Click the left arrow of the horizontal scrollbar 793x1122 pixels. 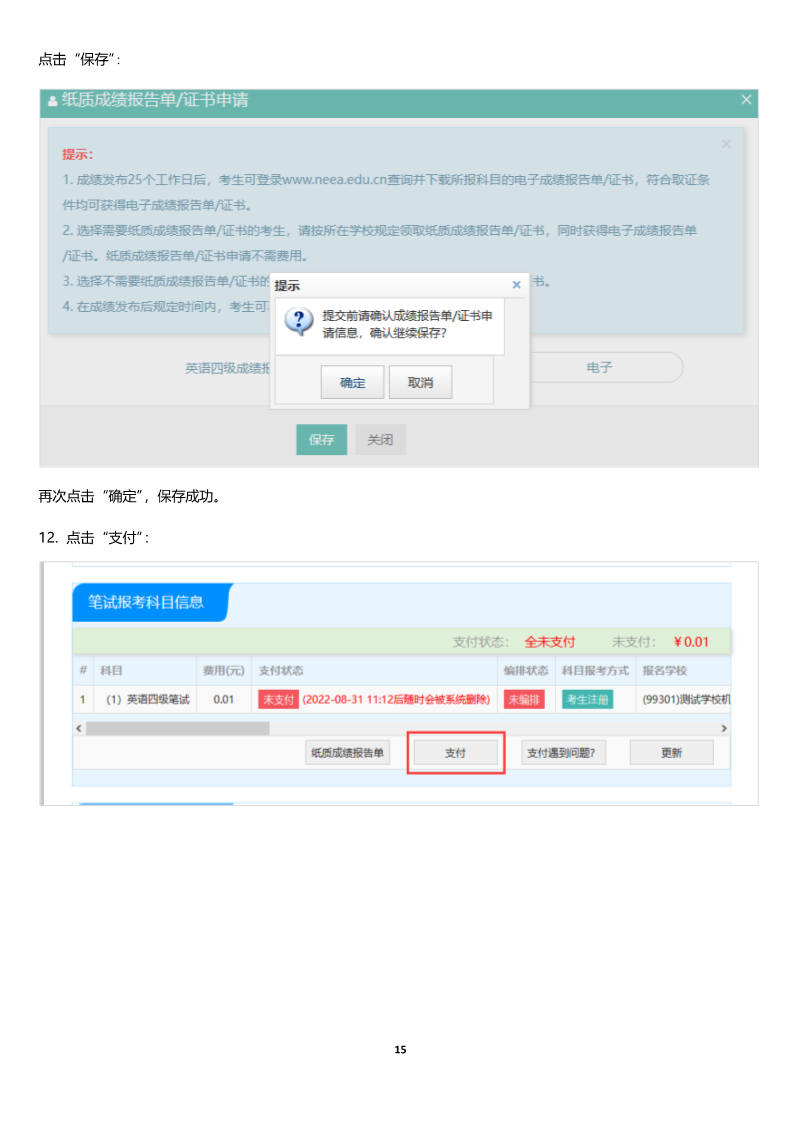pos(79,728)
